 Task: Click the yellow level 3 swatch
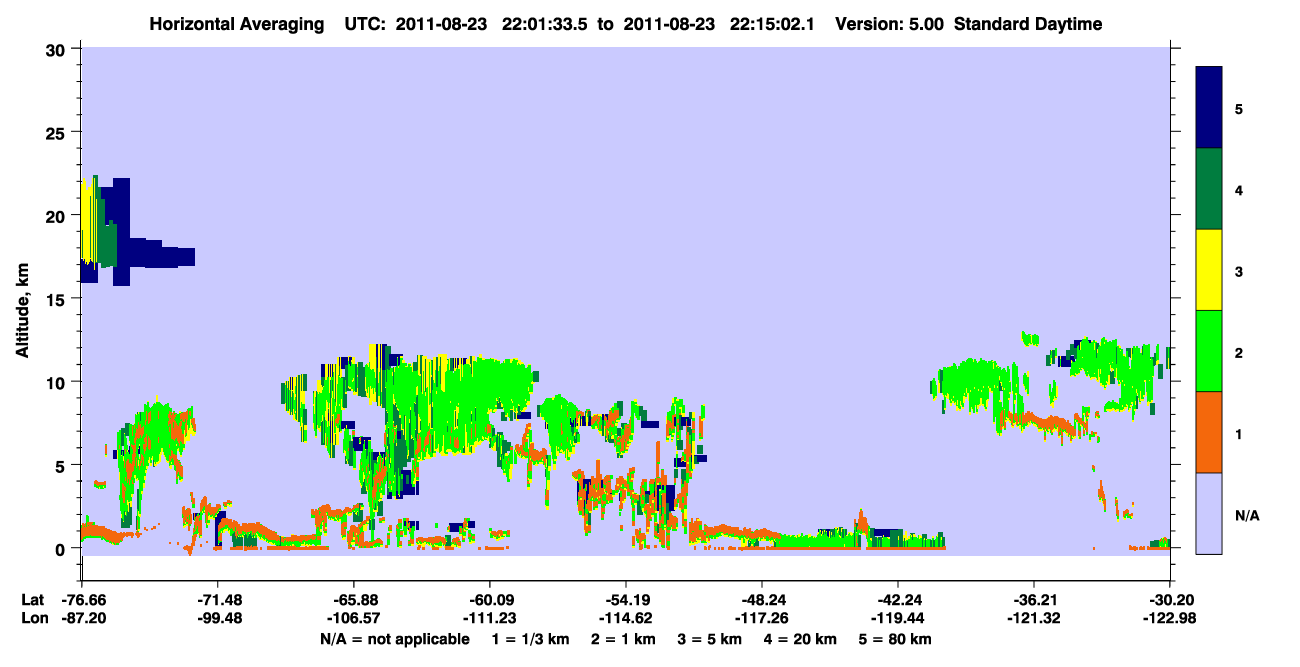(1209, 270)
